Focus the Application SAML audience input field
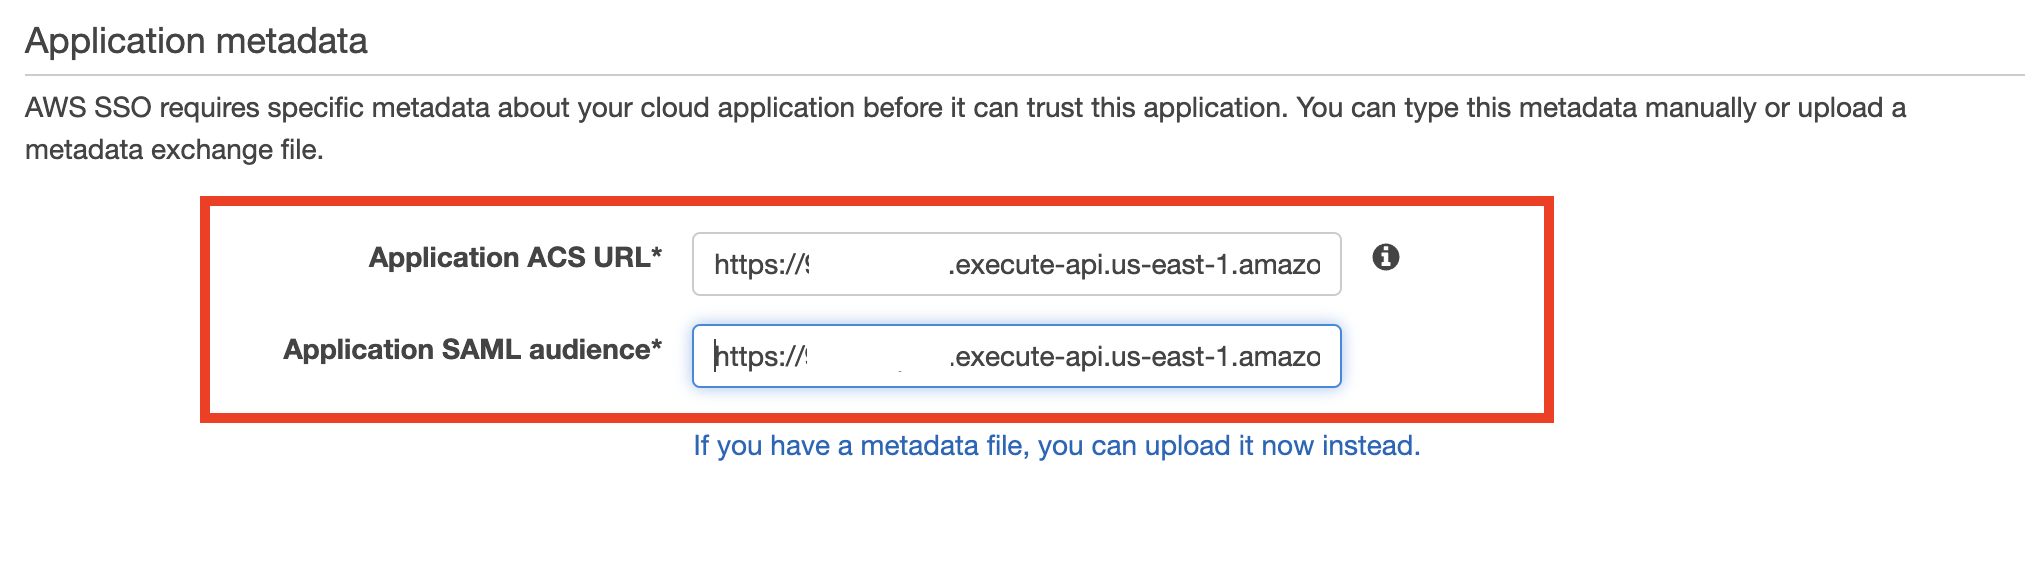2036x564 pixels. [1016, 356]
